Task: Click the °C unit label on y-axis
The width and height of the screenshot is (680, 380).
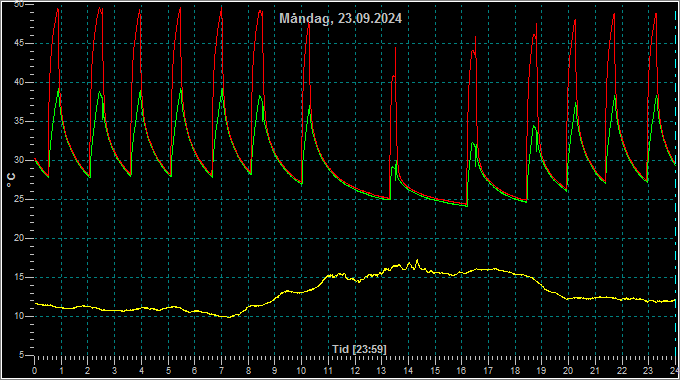Action: (10, 180)
